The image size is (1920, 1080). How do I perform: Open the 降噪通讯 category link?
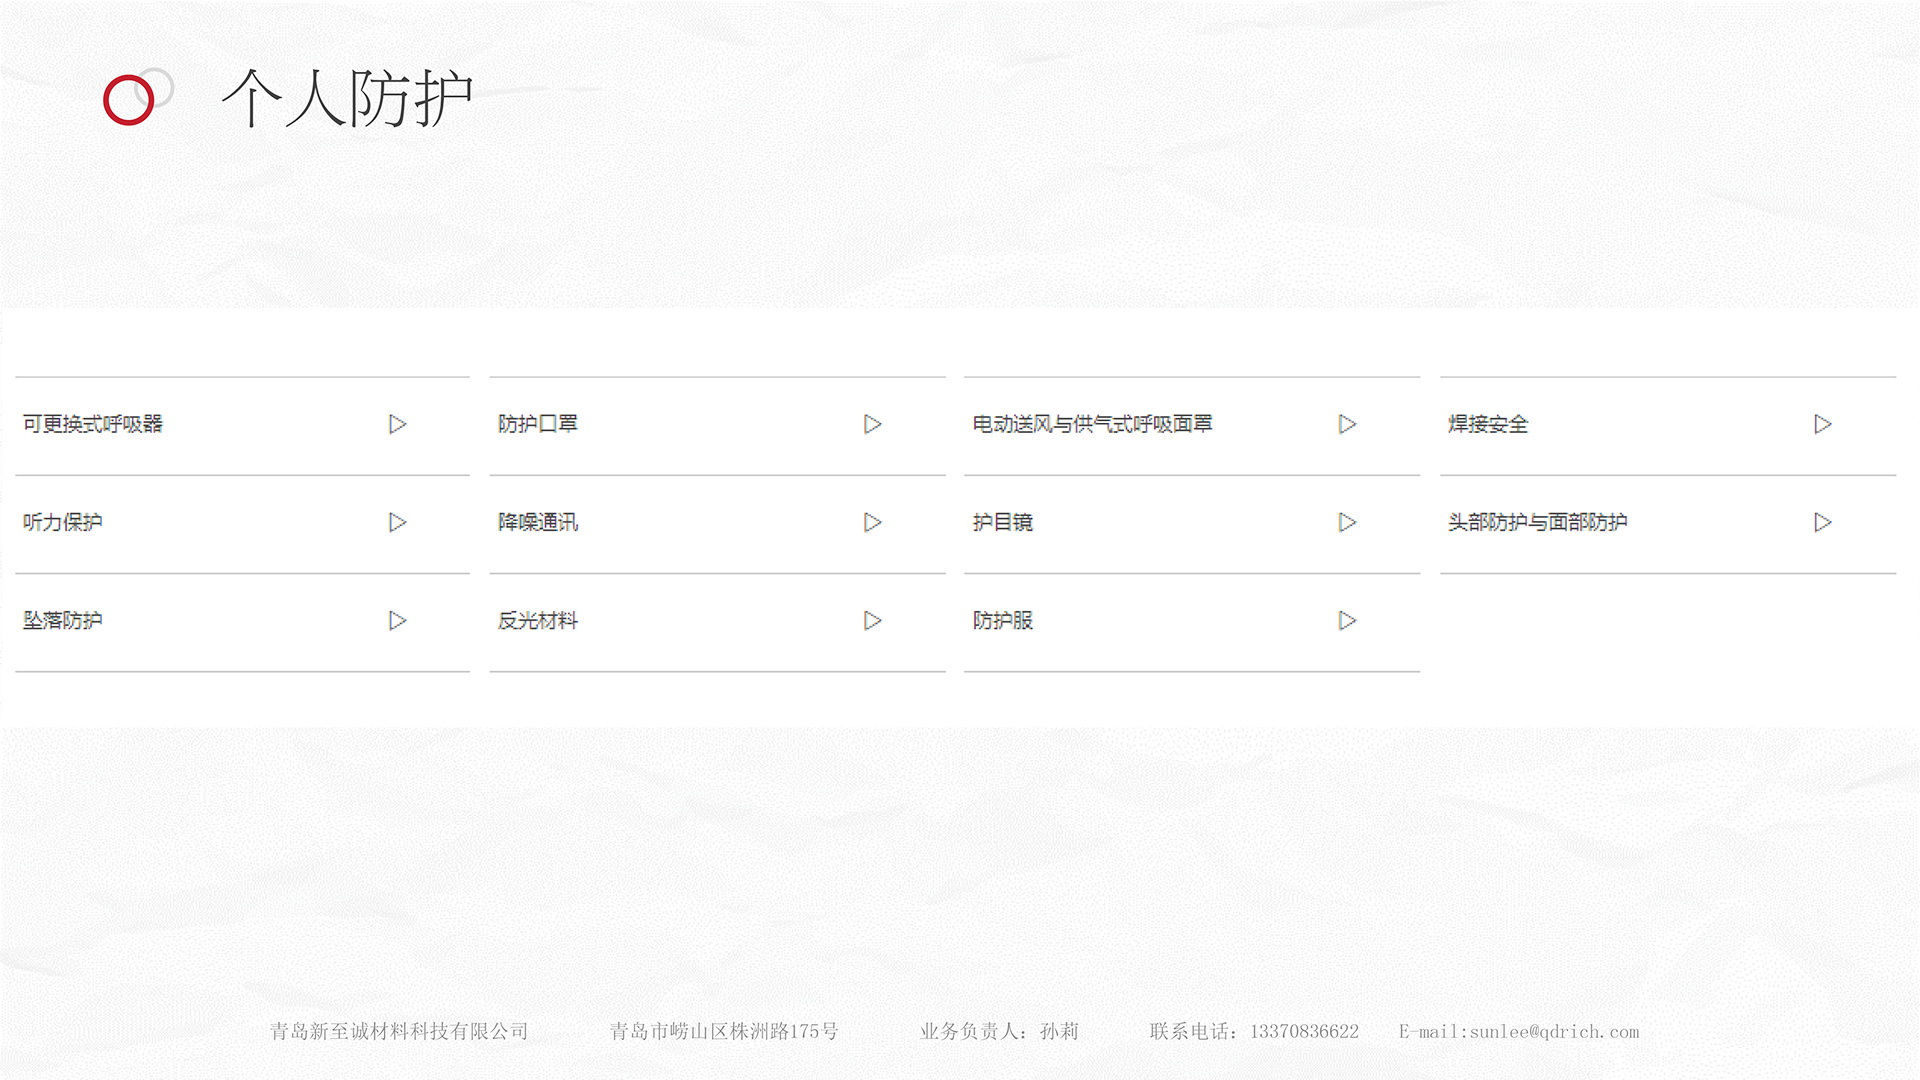point(538,522)
